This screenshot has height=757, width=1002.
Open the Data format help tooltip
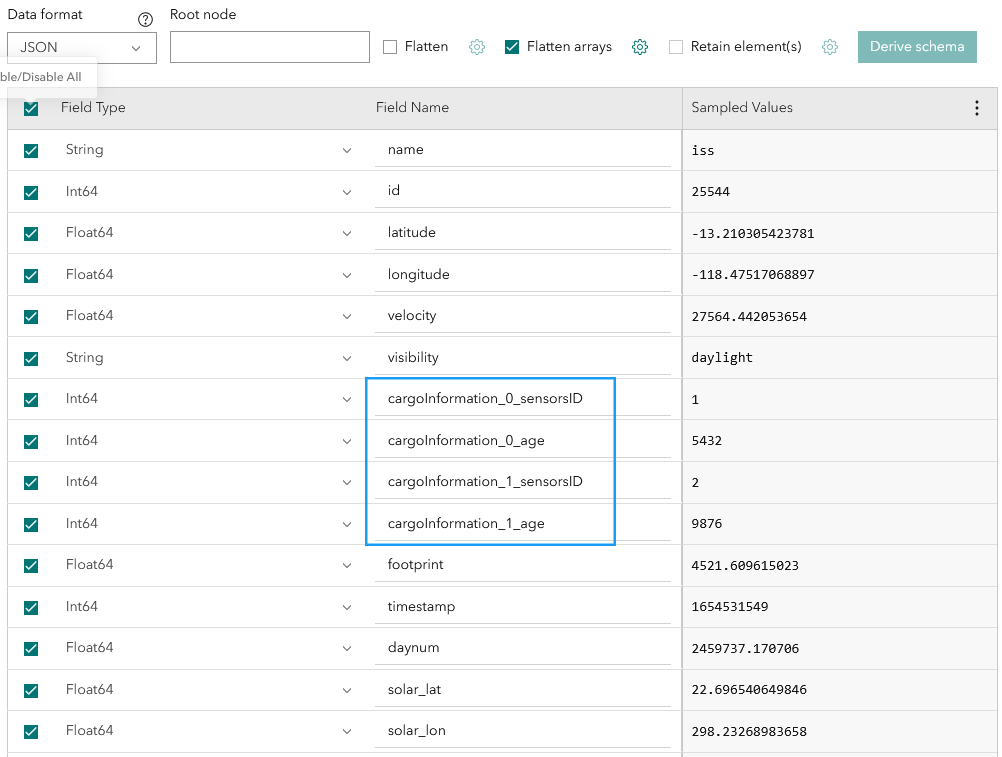coord(144,18)
